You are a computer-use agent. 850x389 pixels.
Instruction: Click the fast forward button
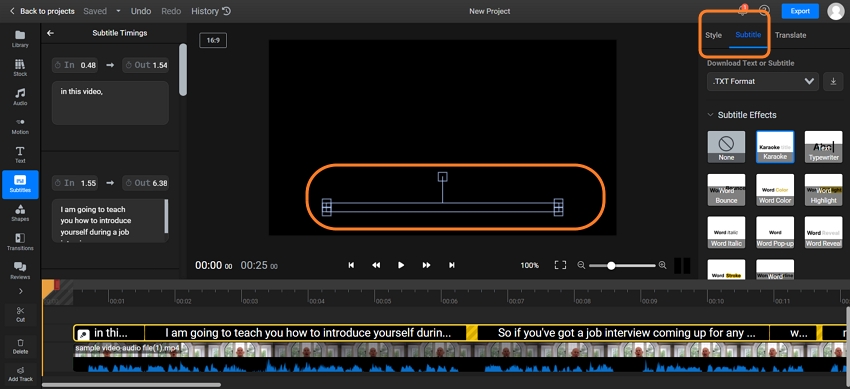[x=427, y=265]
